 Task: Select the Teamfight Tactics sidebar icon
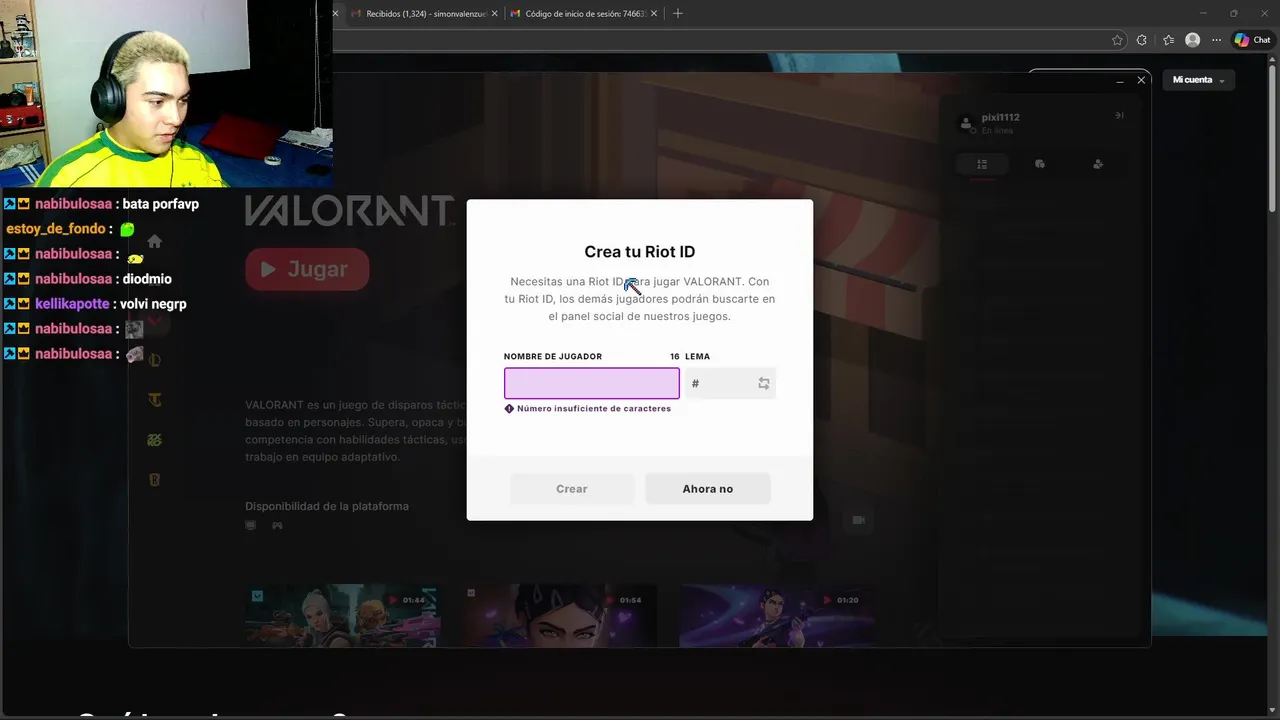154,400
